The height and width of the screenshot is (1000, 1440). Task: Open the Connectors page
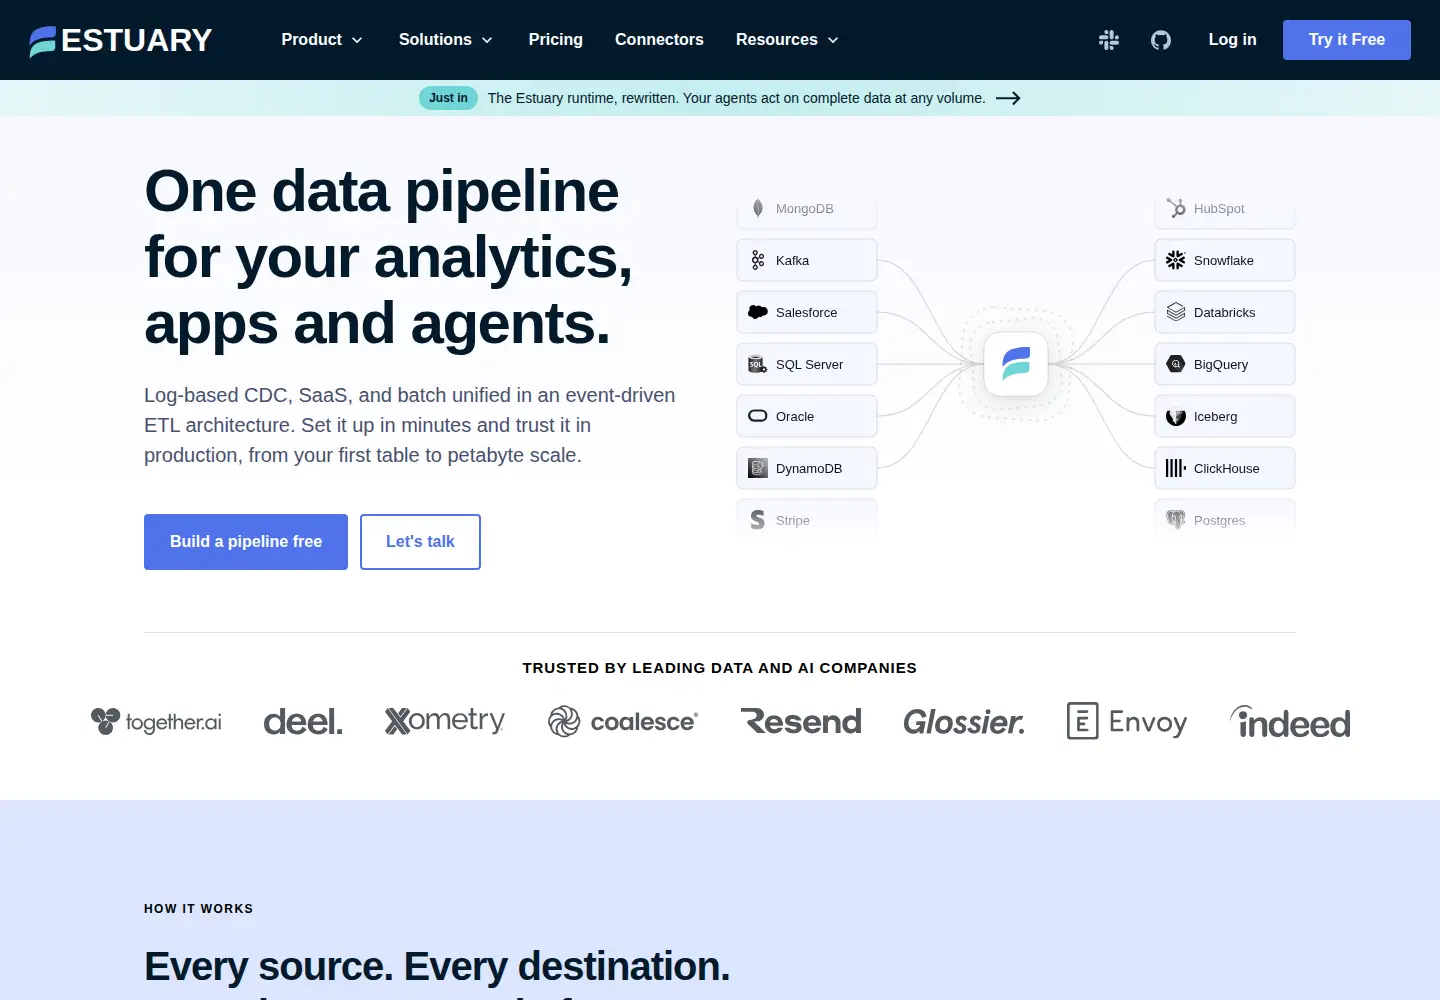659,40
